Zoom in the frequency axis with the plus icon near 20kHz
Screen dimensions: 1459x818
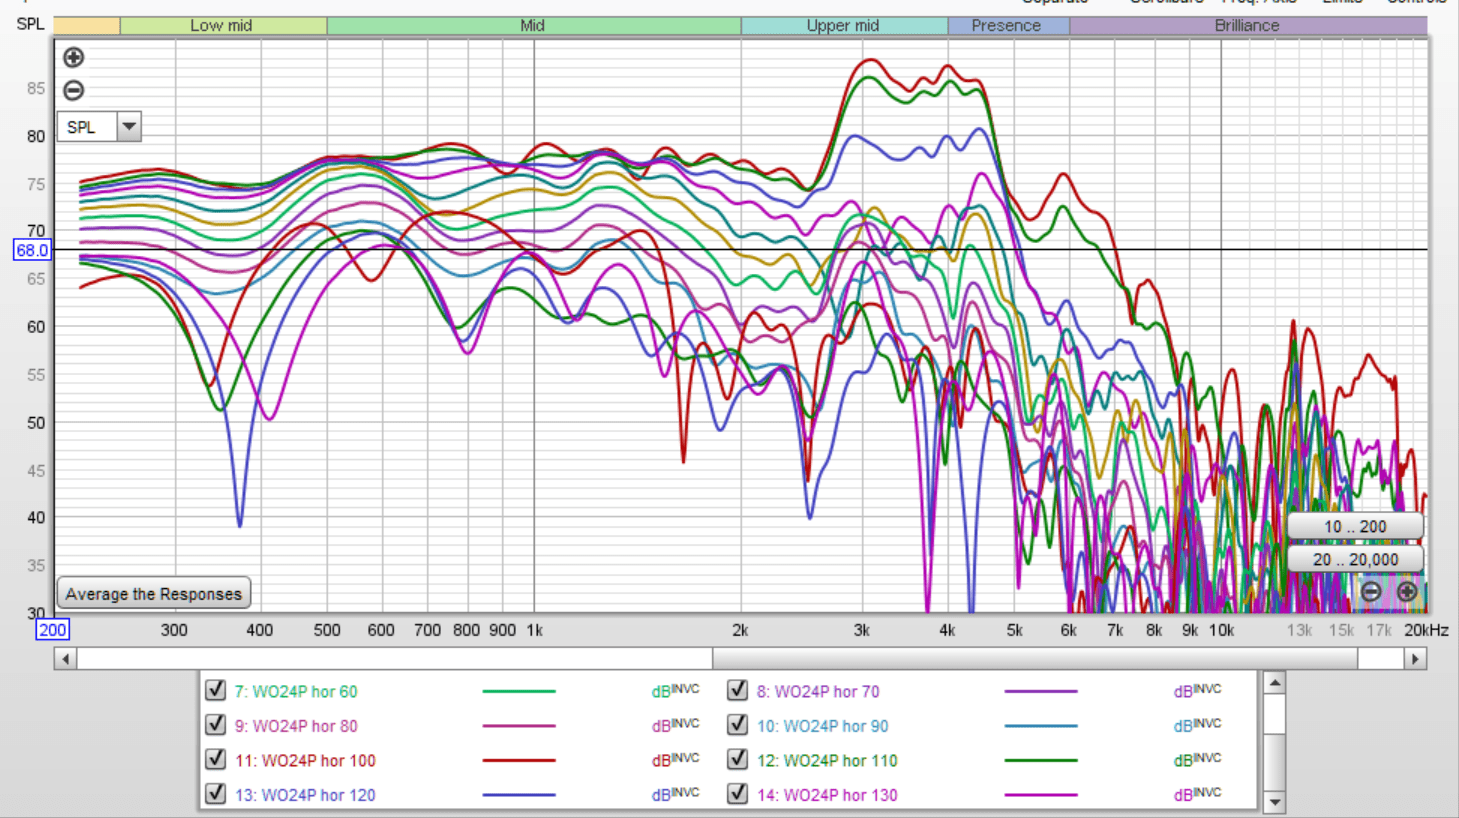pyautogui.click(x=1407, y=592)
